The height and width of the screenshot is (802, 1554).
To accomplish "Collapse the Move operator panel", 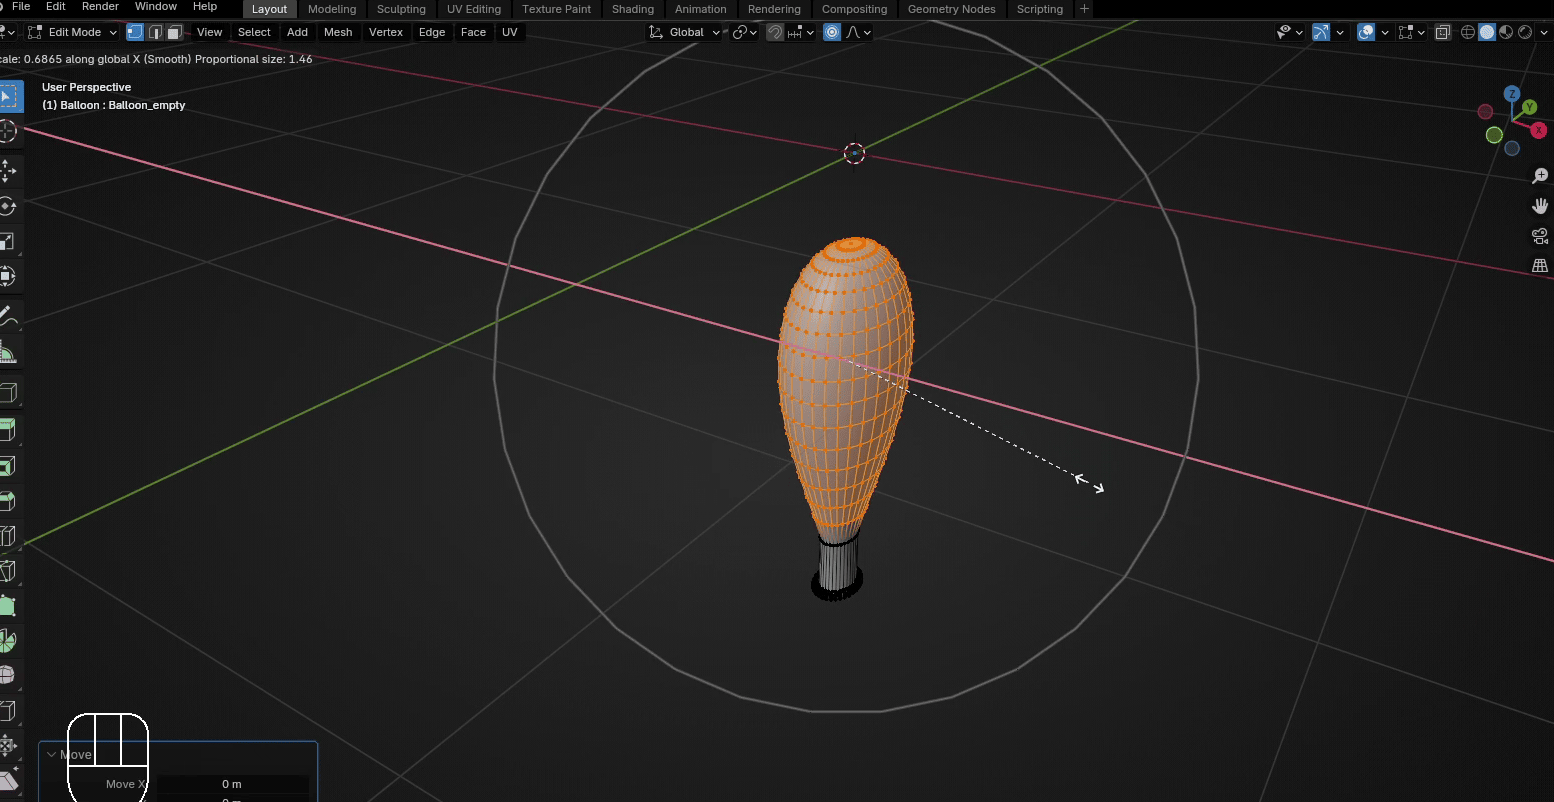I will click(52, 755).
